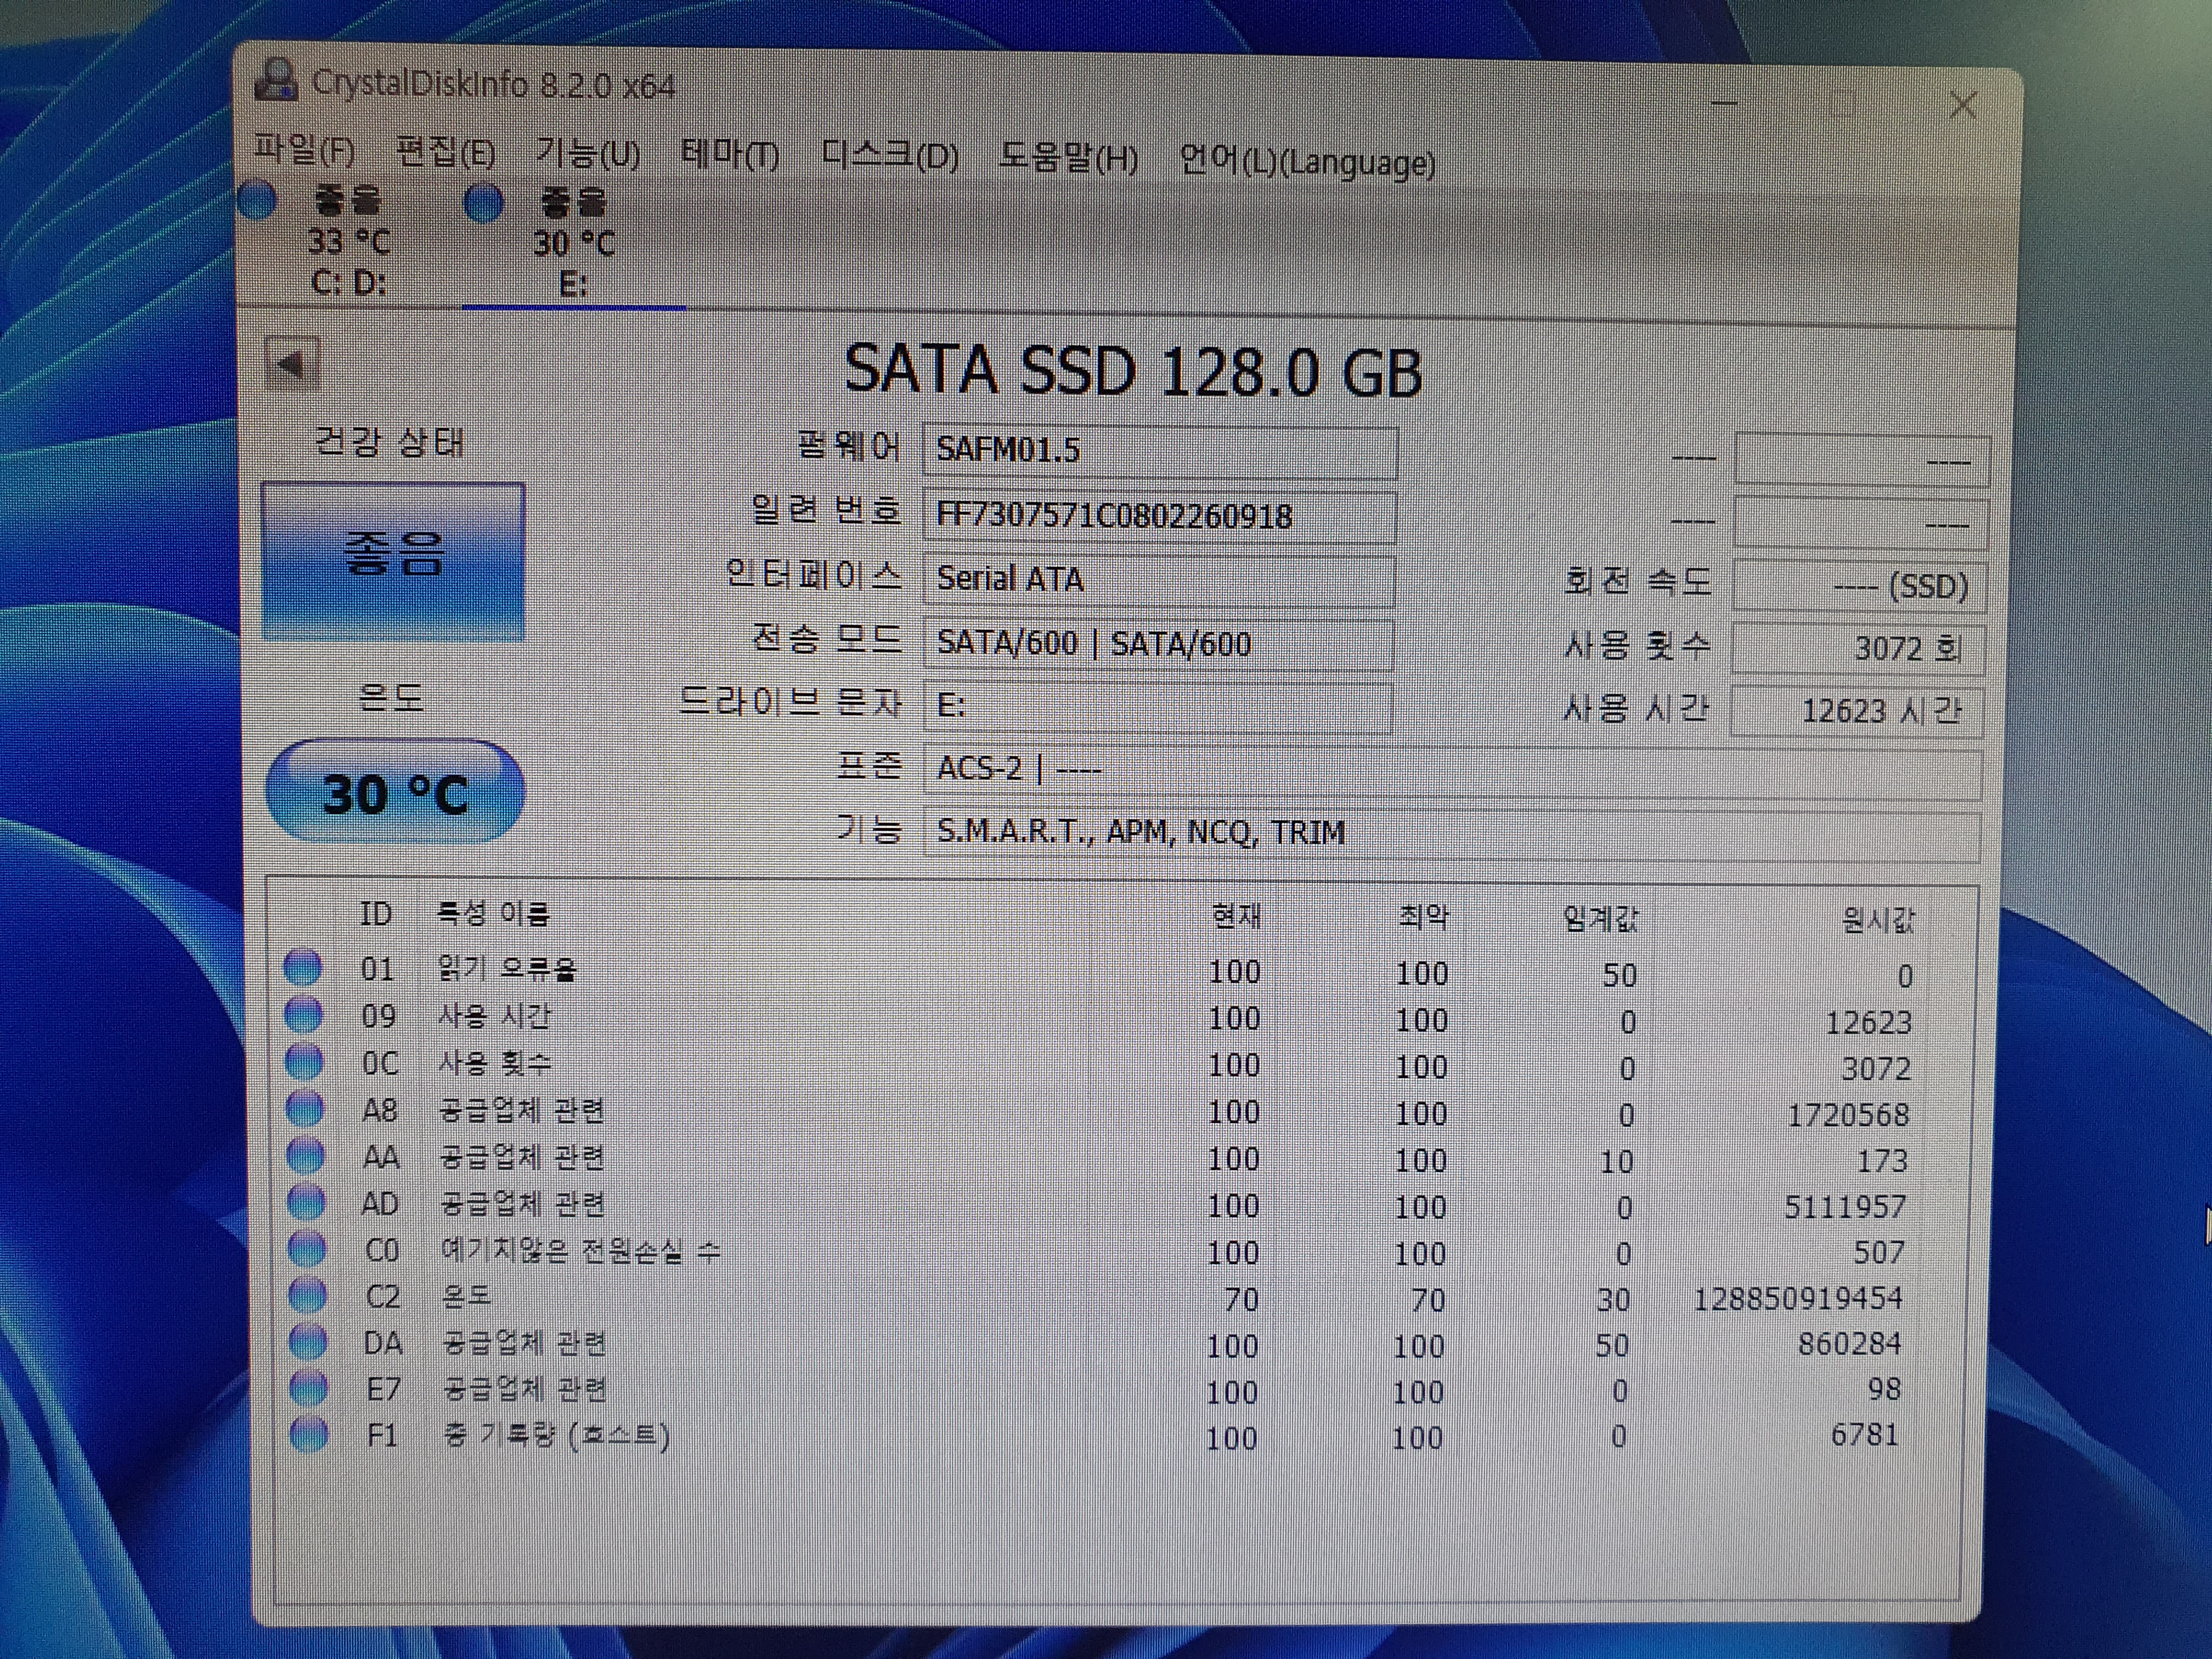Open the 편집(E) menu
This screenshot has height=1659, width=2212.
(x=446, y=152)
